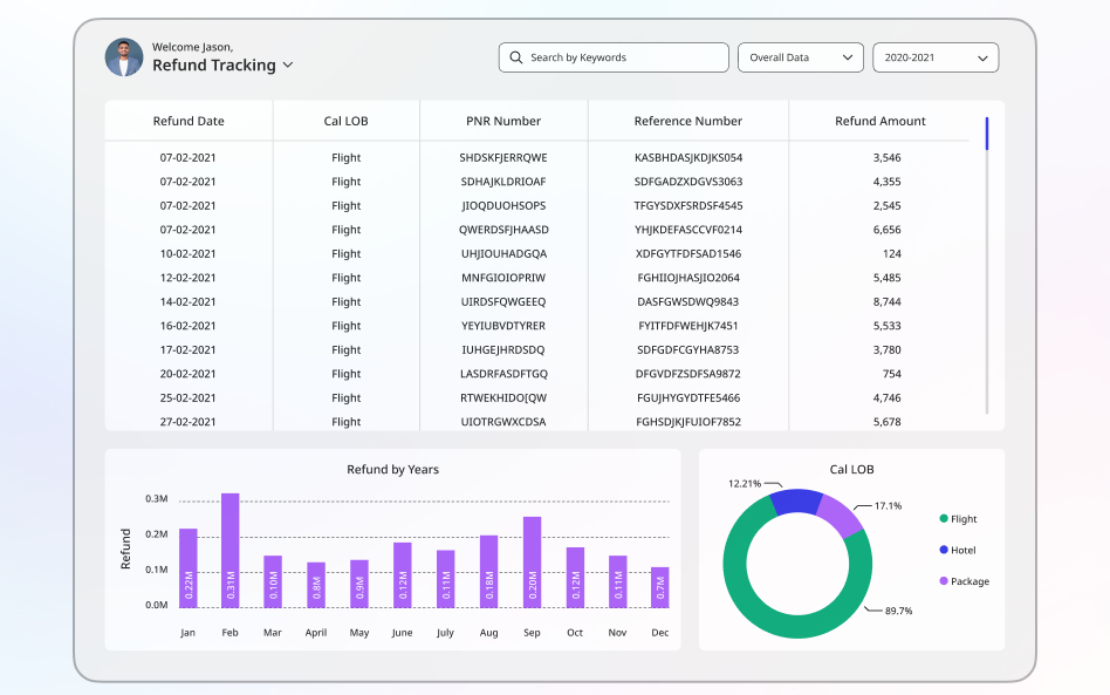Click refund amount 3,546
Screen dimensions: 1110x695
coord(887,158)
